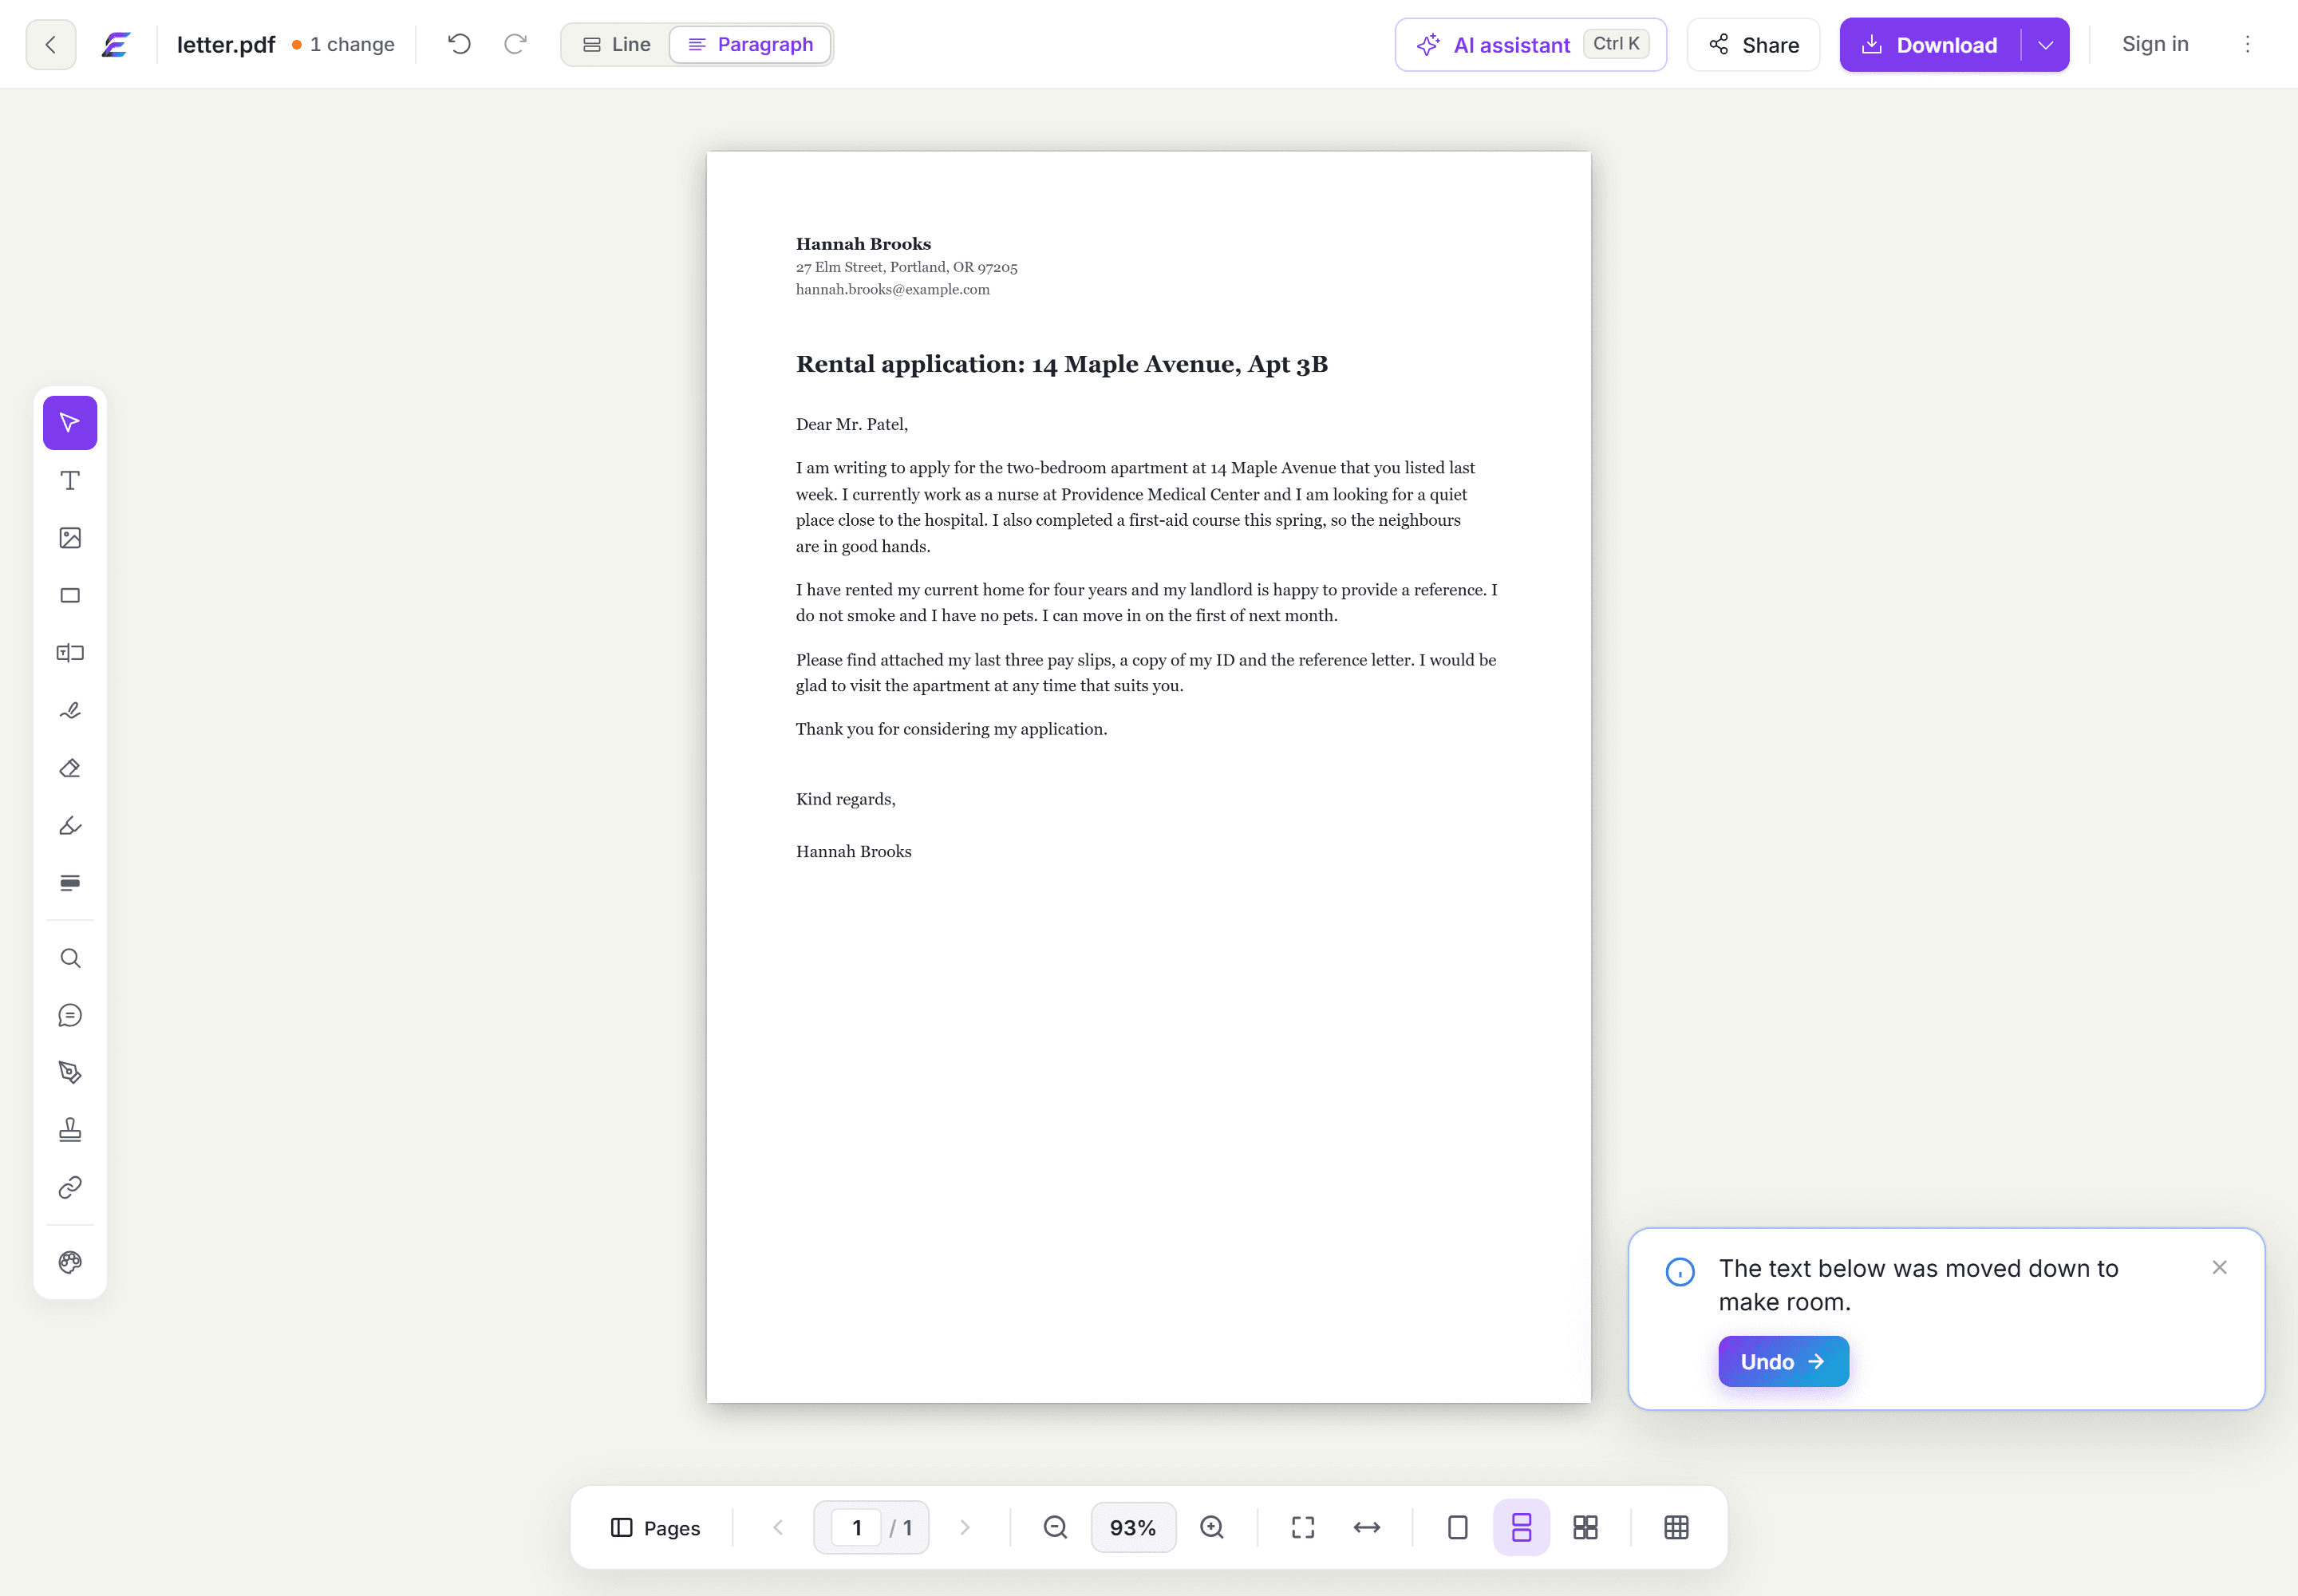Enable single page view
The image size is (2298, 1596).
point(1458,1527)
